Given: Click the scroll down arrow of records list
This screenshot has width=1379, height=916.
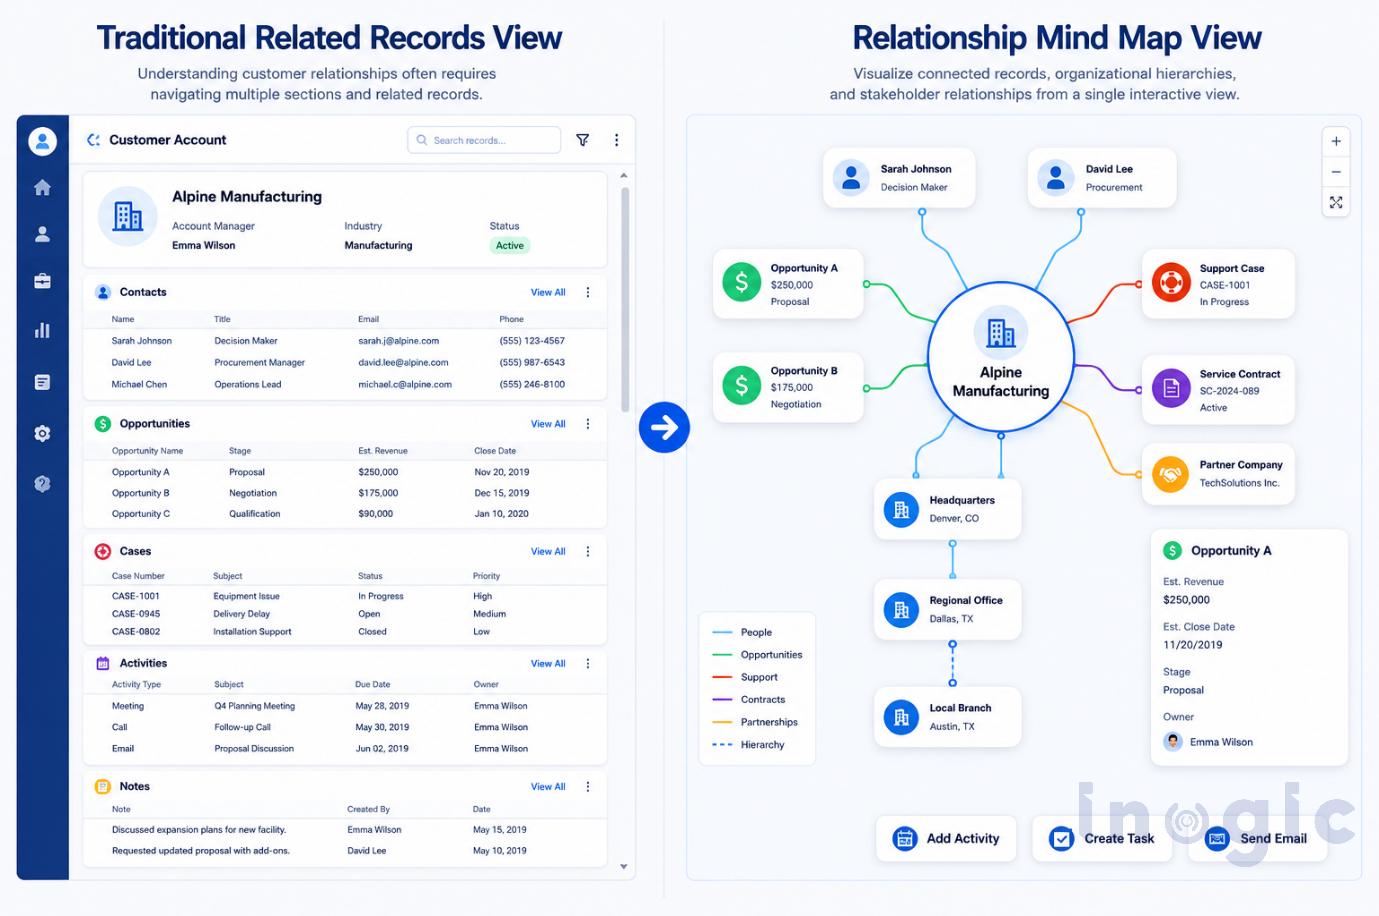Looking at the screenshot, I should [x=624, y=867].
